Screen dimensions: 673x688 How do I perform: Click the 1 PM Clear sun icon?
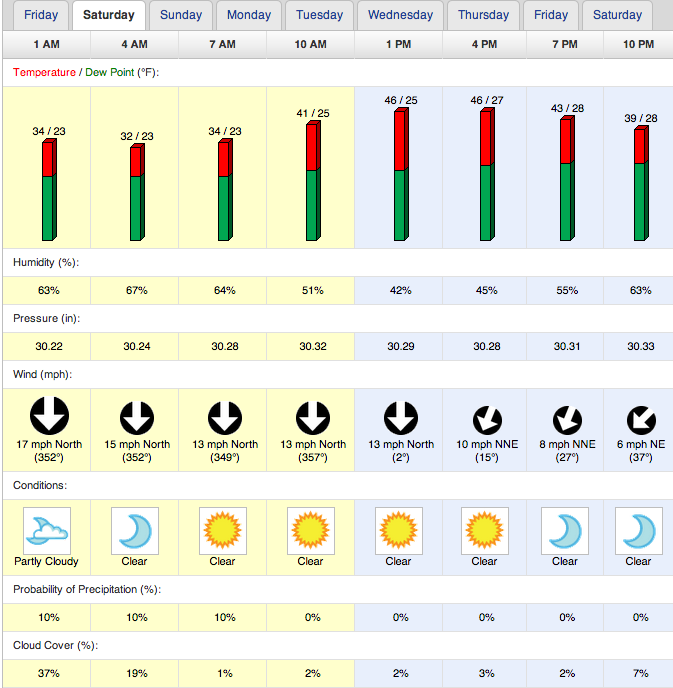tap(399, 531)
